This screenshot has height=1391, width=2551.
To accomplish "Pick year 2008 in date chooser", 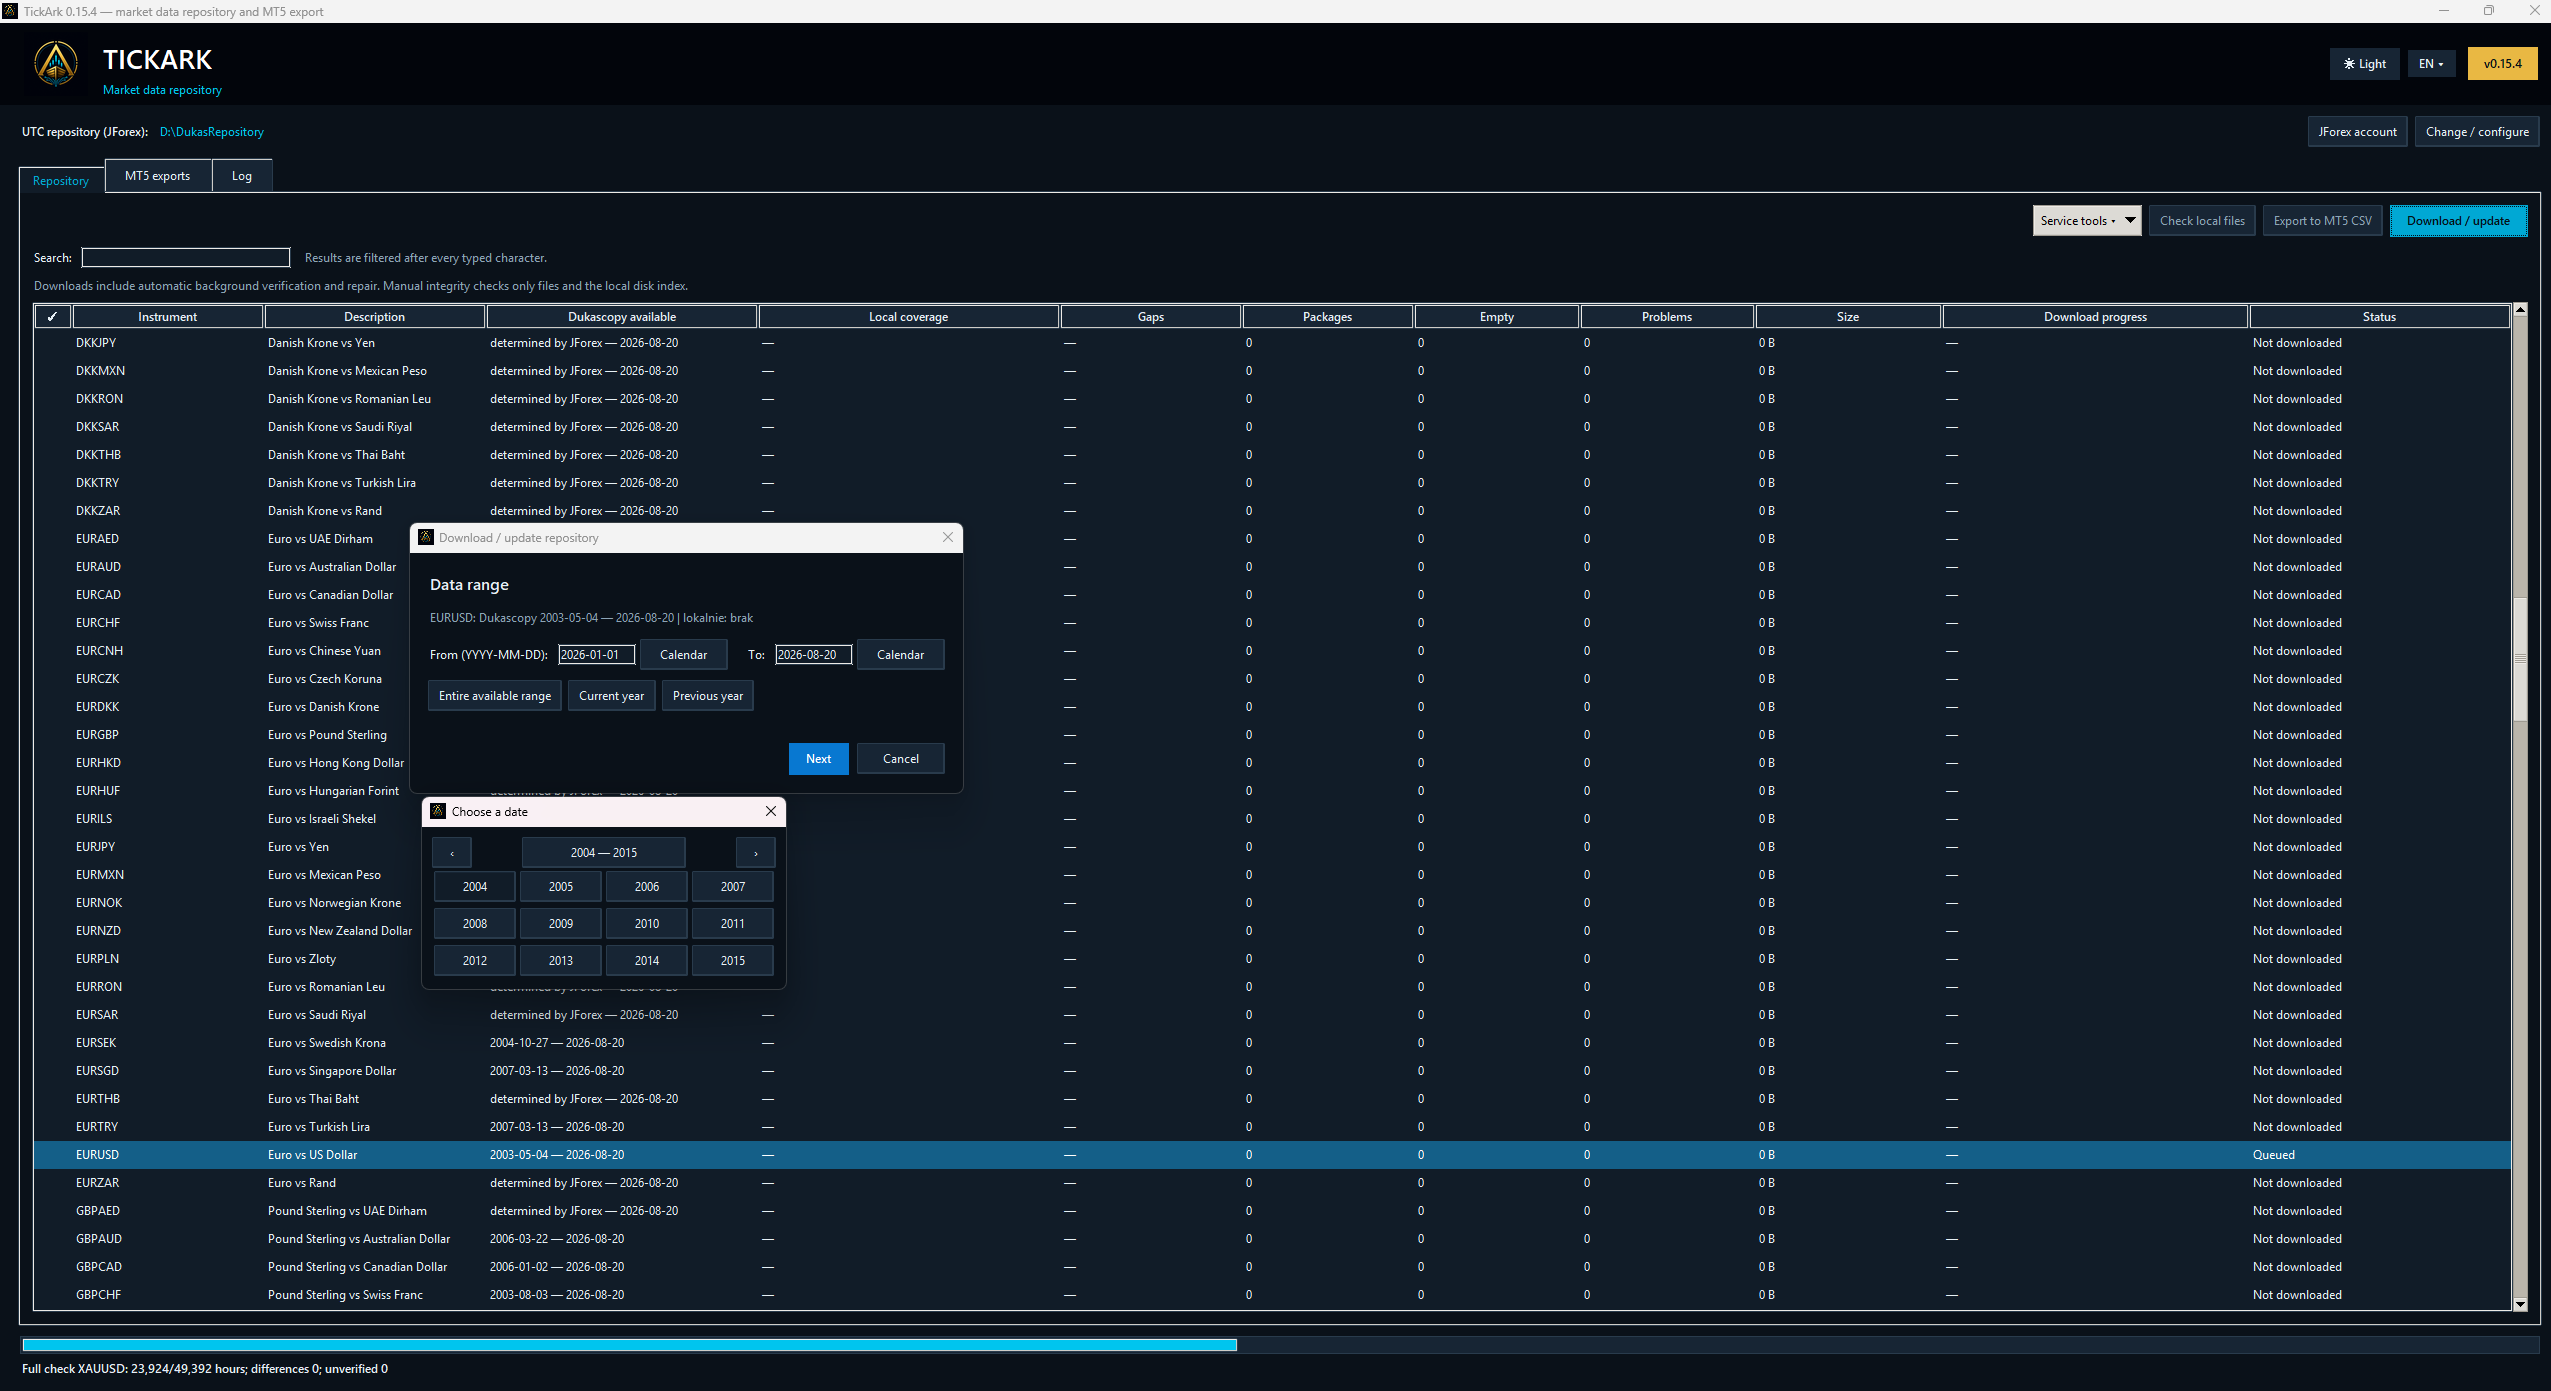I will 475,924.
